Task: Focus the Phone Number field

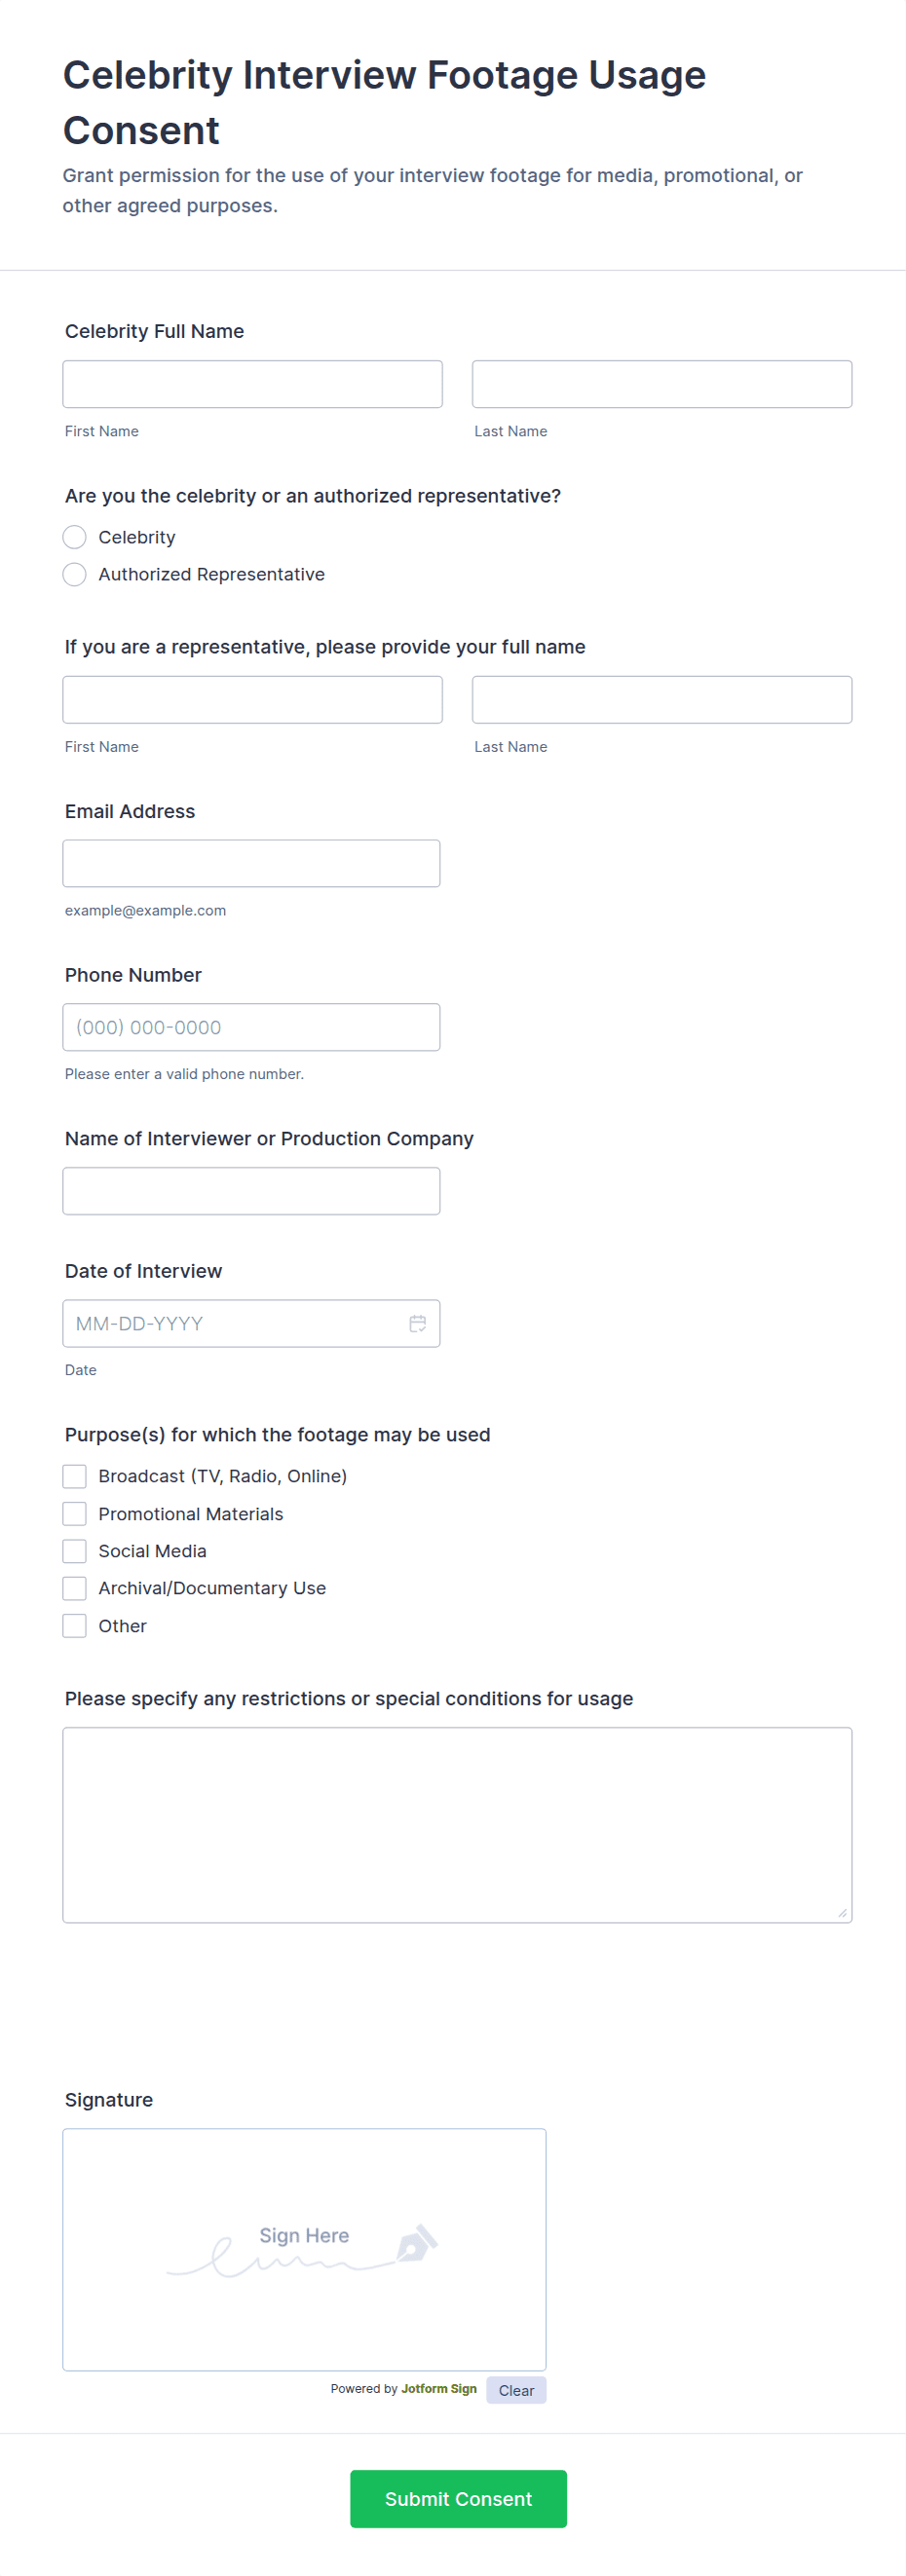Action: 251,1027
